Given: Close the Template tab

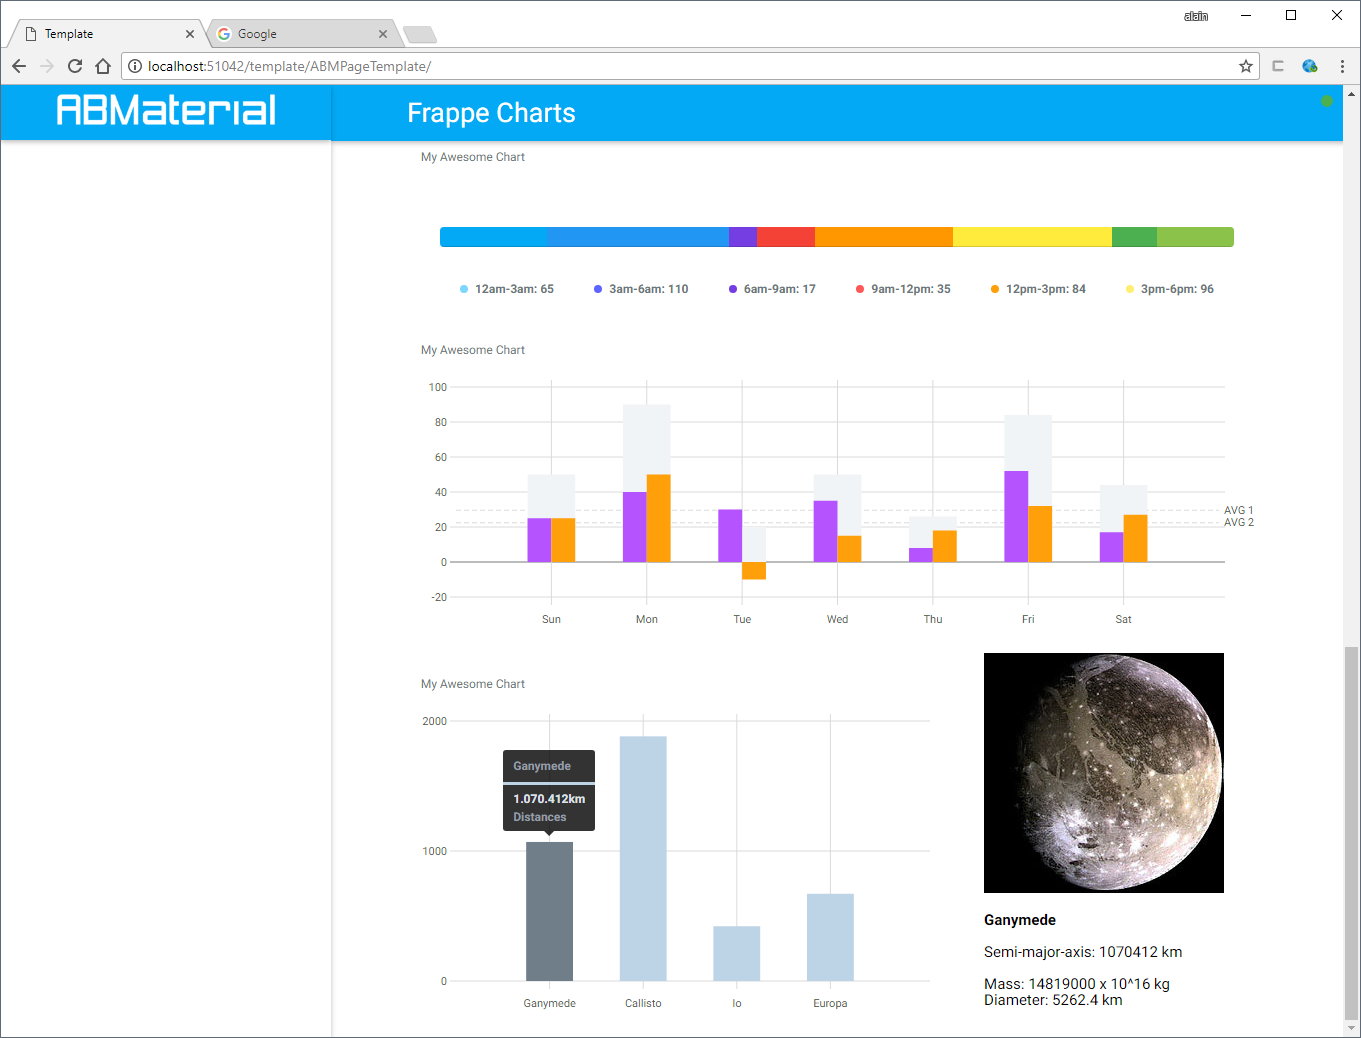Looking at the screenshot, I should 190,34.
